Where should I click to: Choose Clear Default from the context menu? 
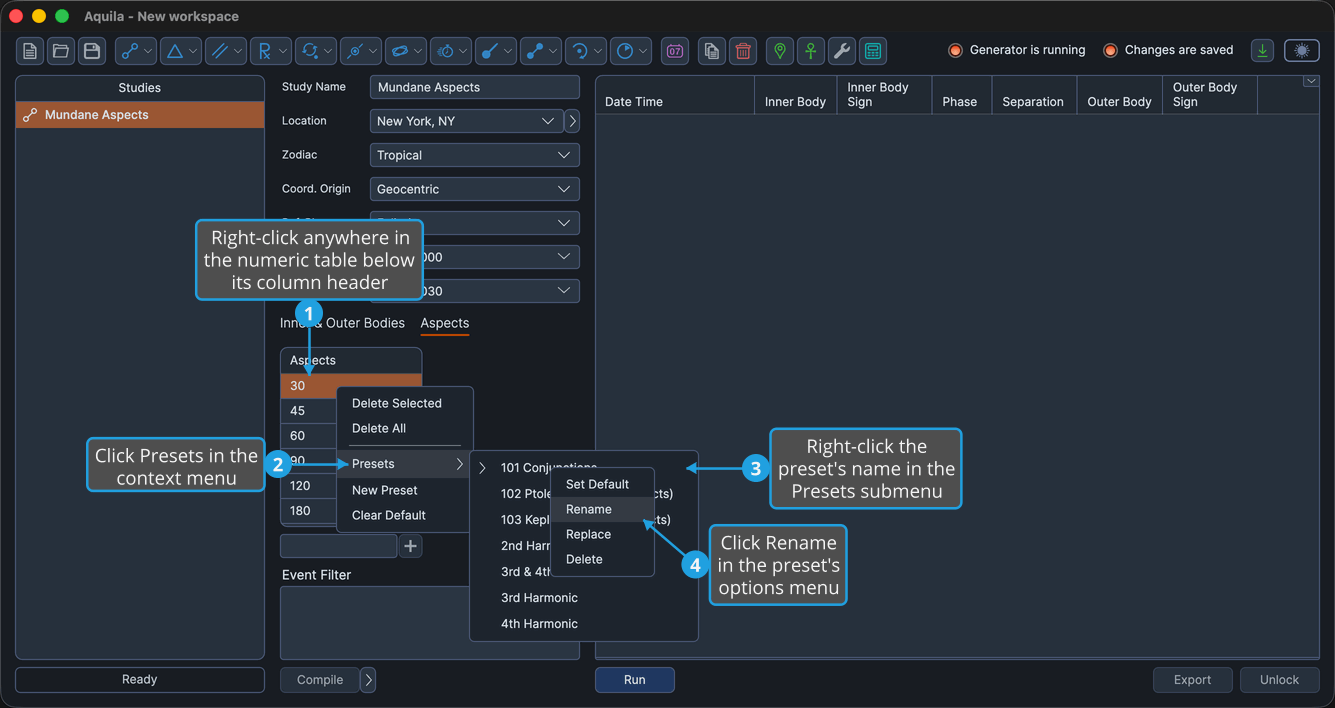(x=389, y=515)
